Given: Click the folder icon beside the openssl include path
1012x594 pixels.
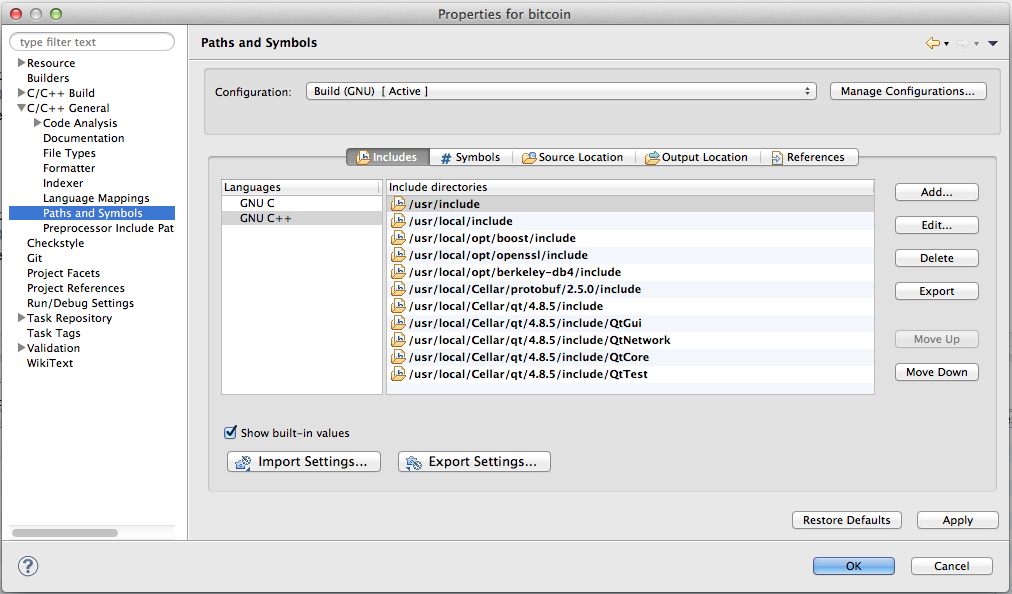Looking at the screenshot, I should (x=398, y=255).
